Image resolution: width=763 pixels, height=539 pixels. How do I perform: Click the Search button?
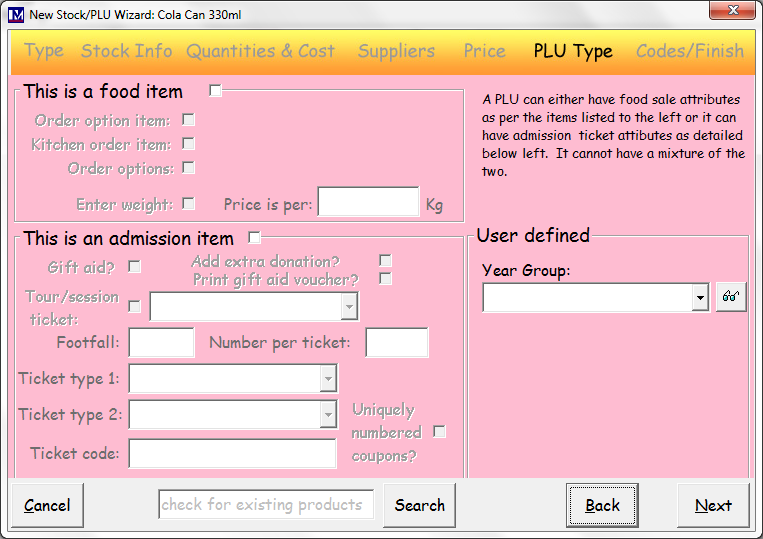pyautogui.click(x=419, y=505)
